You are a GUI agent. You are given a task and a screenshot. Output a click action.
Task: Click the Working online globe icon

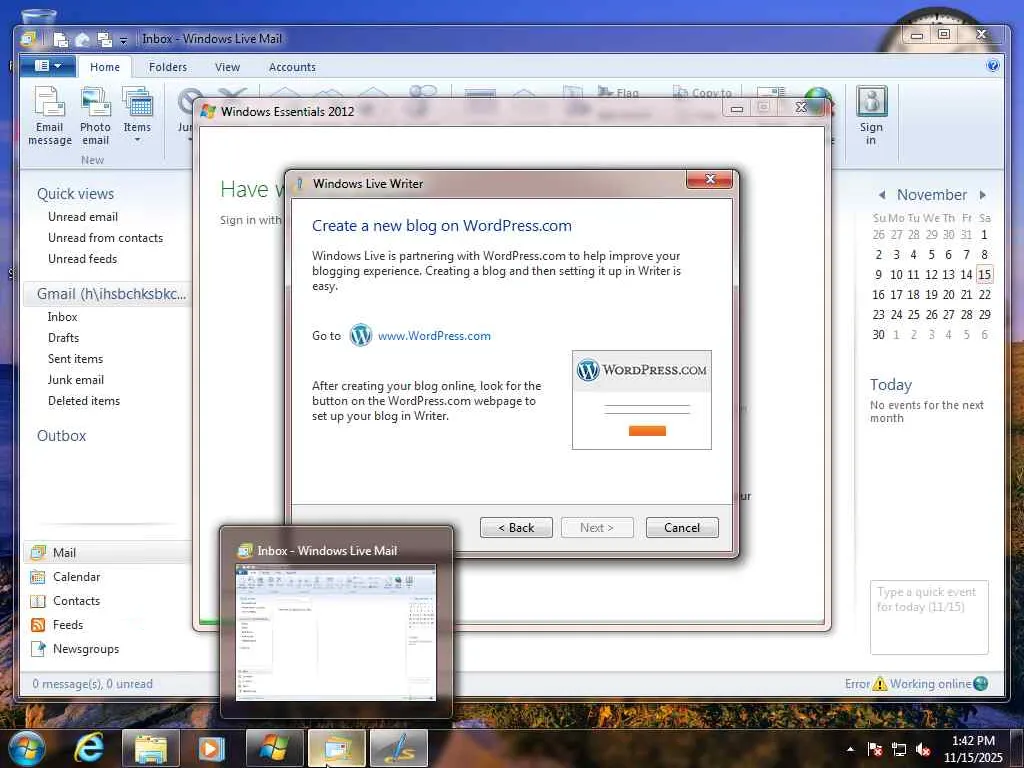coord(980,684)
